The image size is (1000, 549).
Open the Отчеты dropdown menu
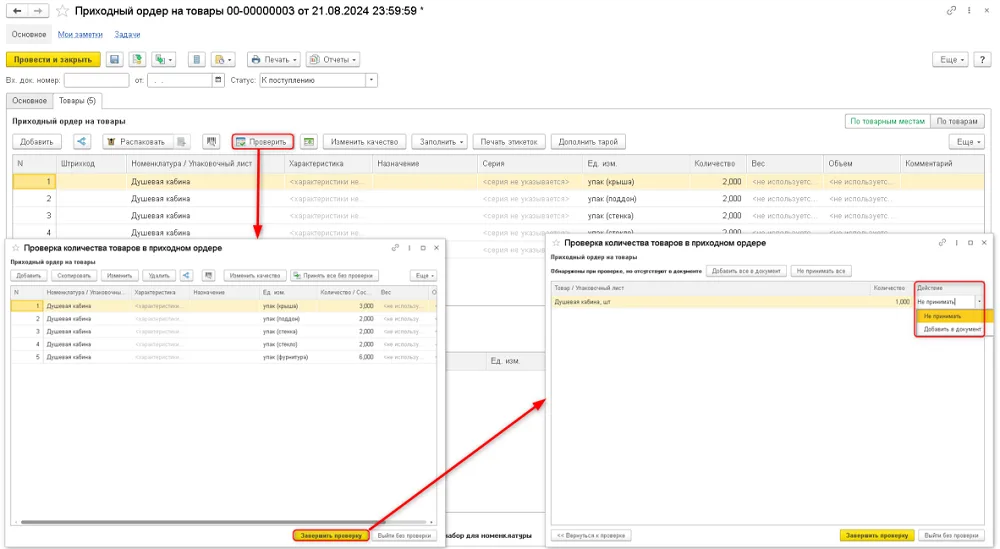[333, 59]
